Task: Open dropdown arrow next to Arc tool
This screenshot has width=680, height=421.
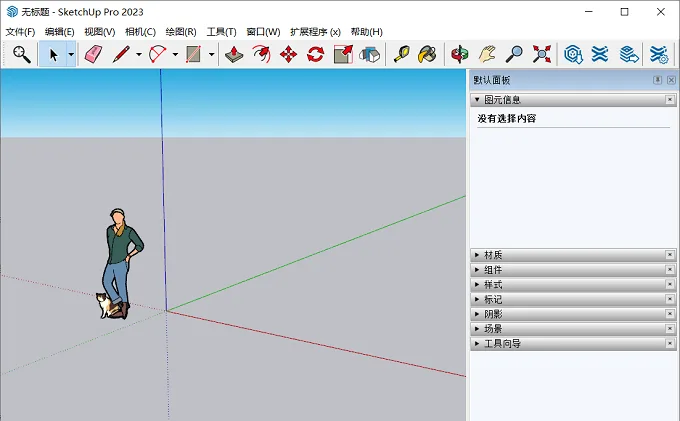Action: click(x=175, y=55)
